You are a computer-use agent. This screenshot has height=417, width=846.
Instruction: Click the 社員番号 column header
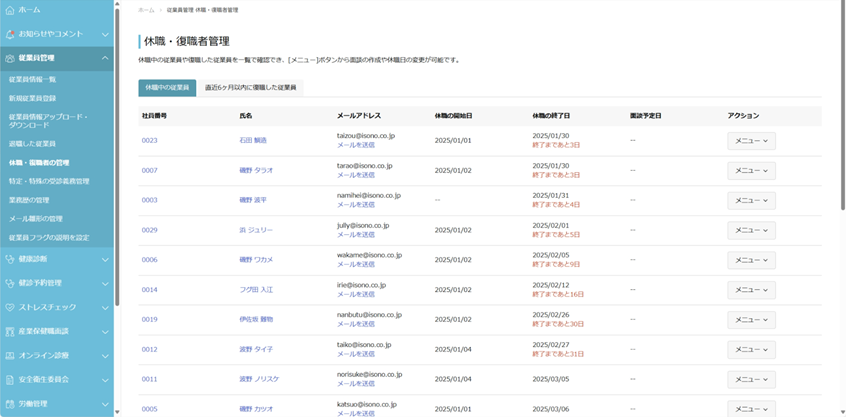pyautogui.click(x=154, y=116)
